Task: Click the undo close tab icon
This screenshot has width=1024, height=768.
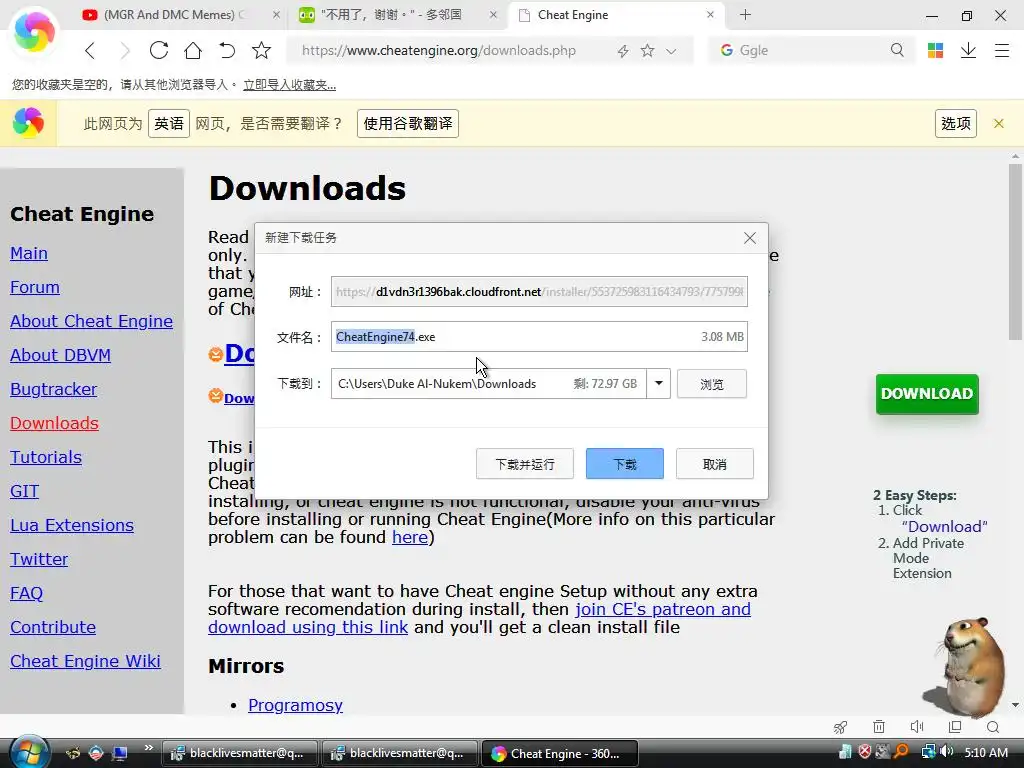Action: (x=227, y=50)
